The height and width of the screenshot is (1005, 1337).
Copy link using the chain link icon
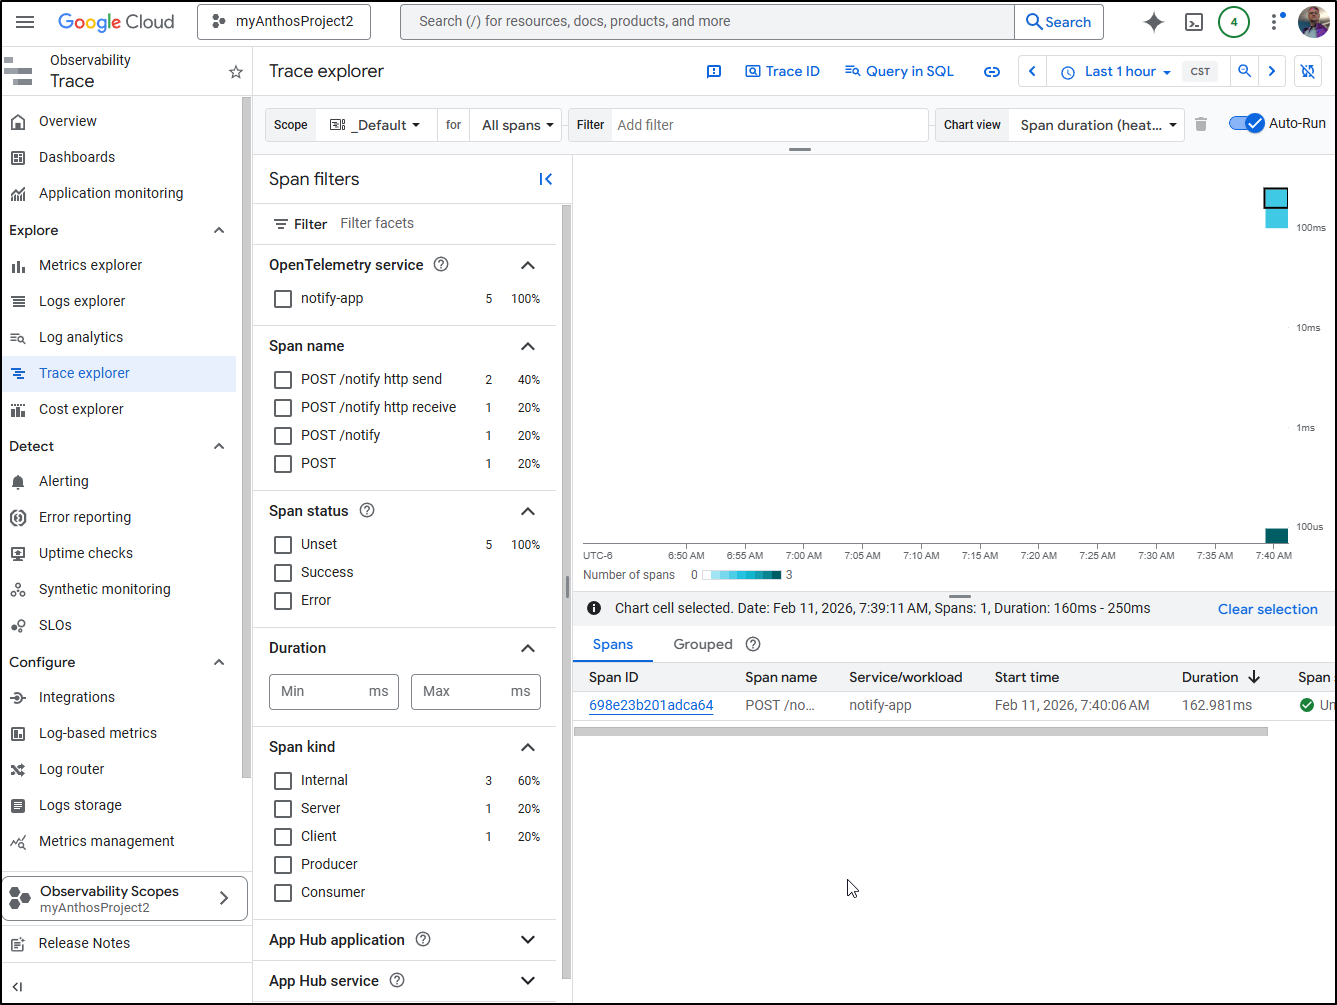pos(991,72)
